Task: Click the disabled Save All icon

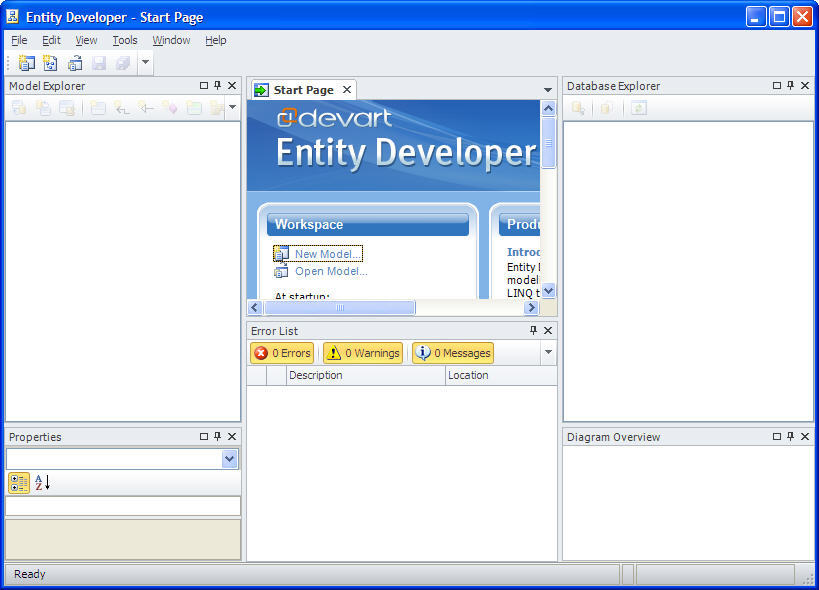Action: pos(123,63)
